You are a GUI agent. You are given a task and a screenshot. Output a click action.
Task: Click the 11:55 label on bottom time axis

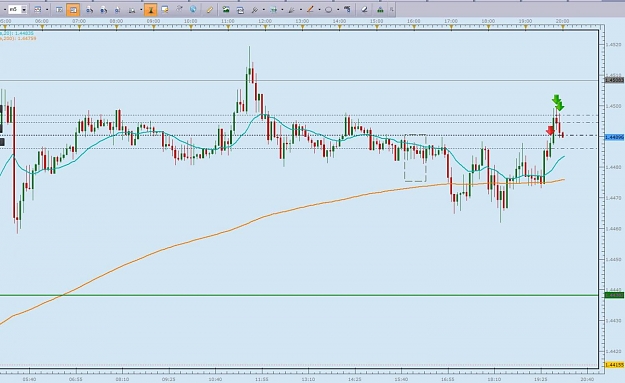(262, 379)
